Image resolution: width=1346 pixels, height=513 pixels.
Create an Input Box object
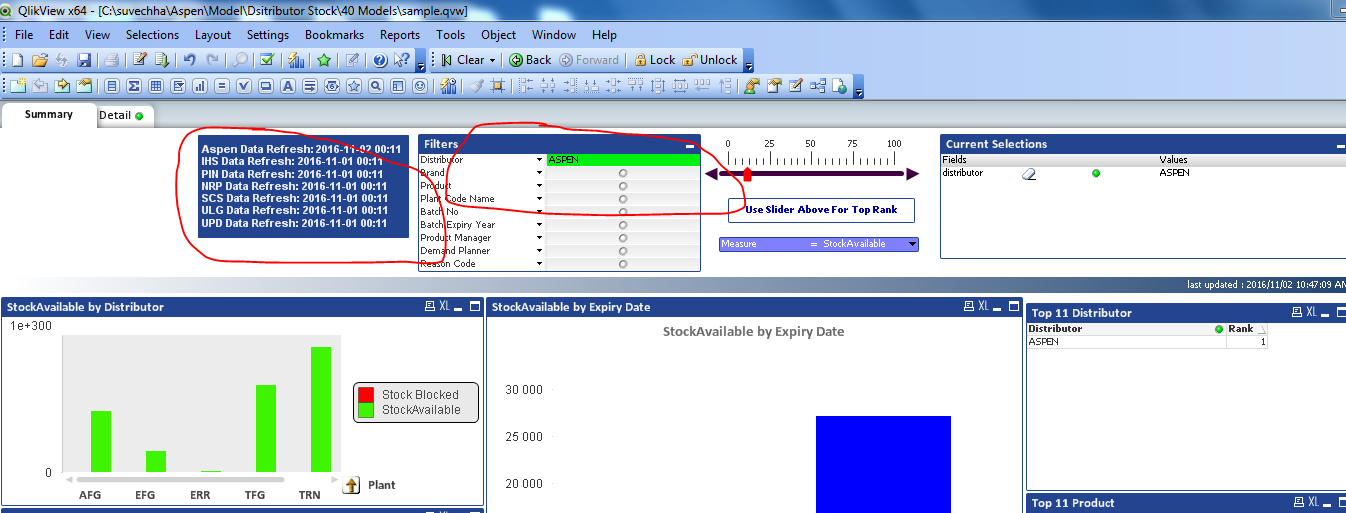pos(222,86)
